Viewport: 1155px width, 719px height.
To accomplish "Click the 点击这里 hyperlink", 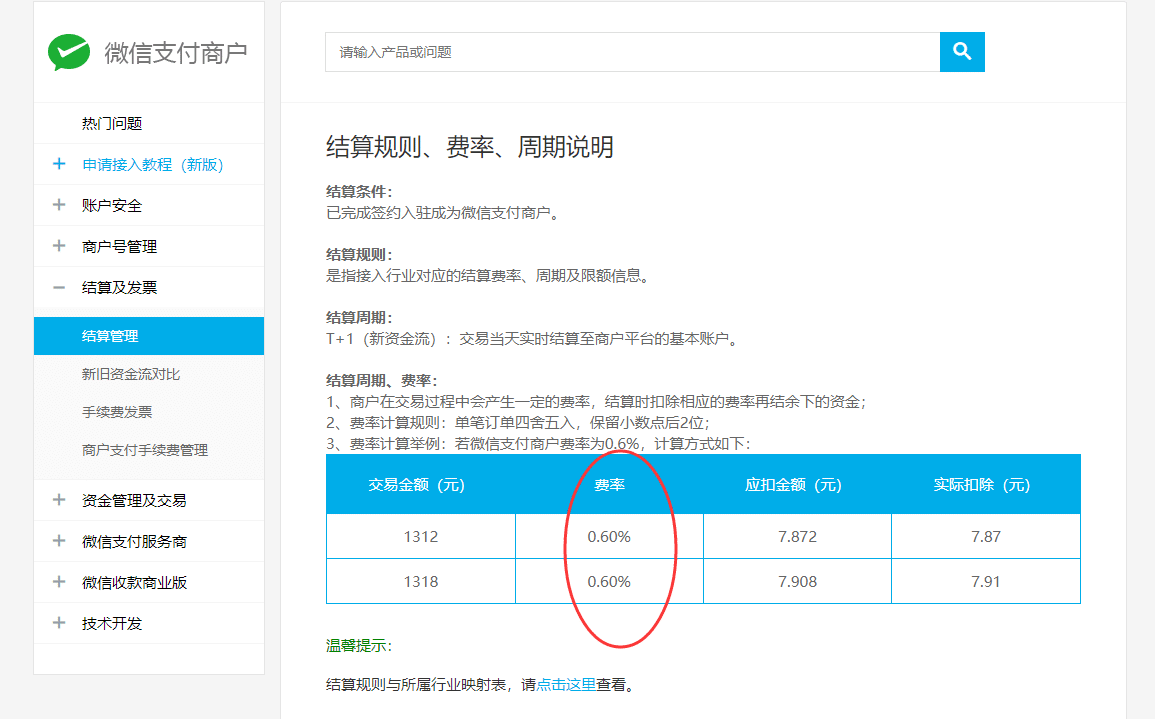I will (566, 684).
